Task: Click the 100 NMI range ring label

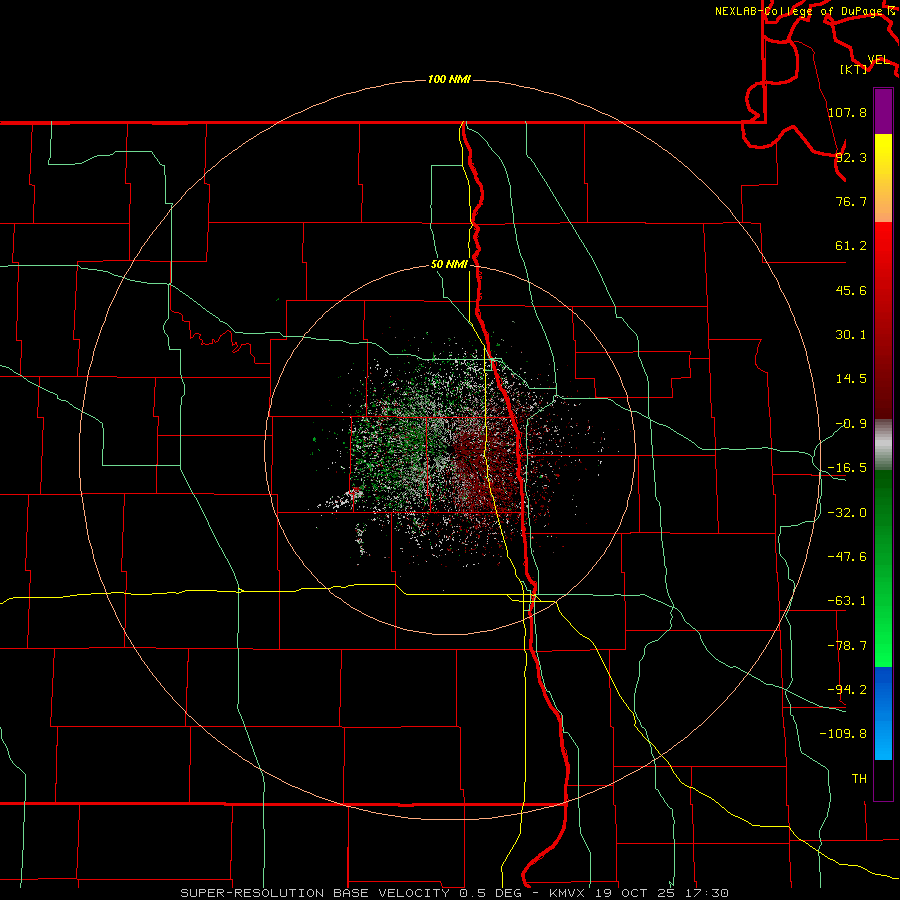Action: pos(449,79)
